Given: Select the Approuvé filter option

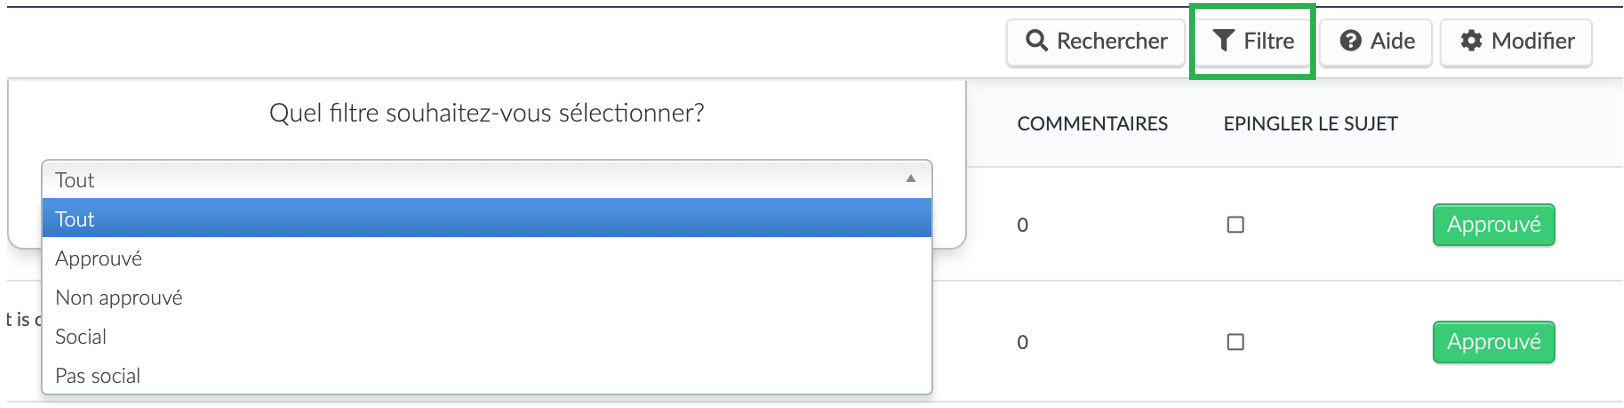Looking at the screenshot, I should [x=487, y=258].
